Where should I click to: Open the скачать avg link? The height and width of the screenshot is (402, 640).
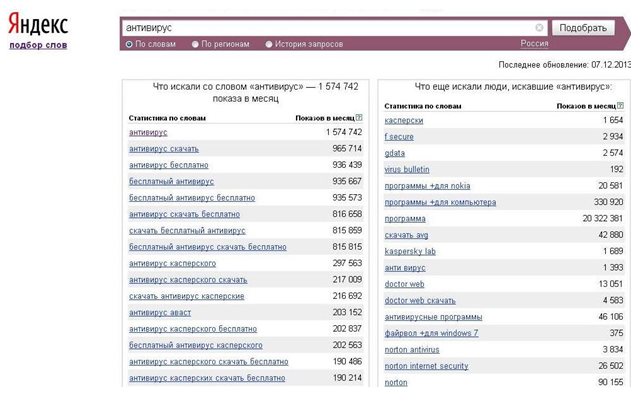pyautogui.click(x=407, y=235)
